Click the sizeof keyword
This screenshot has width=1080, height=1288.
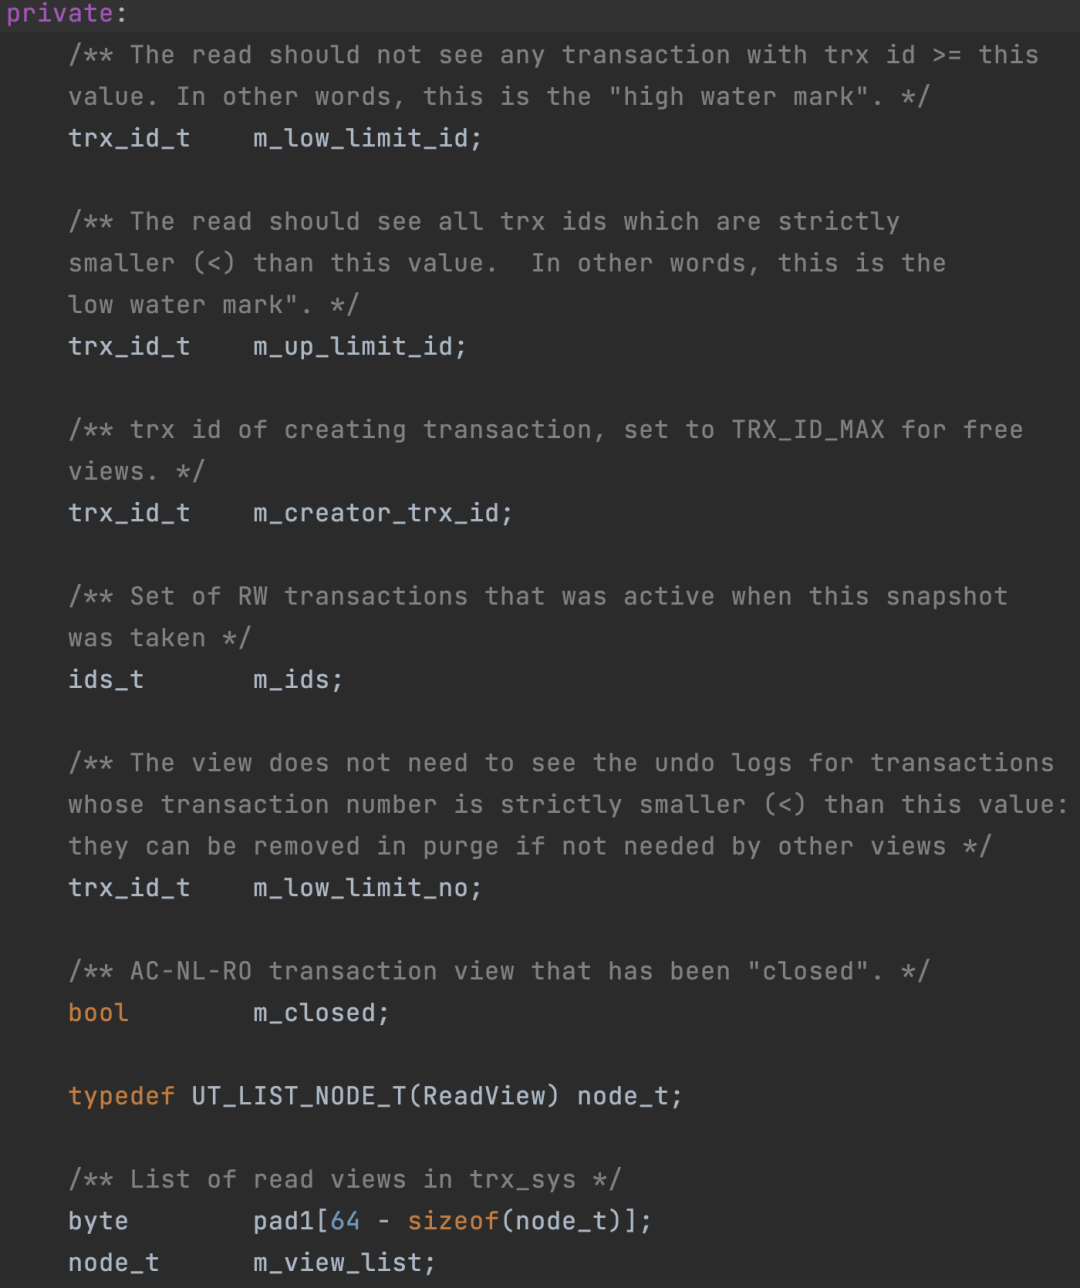(x=453, y=1221)
